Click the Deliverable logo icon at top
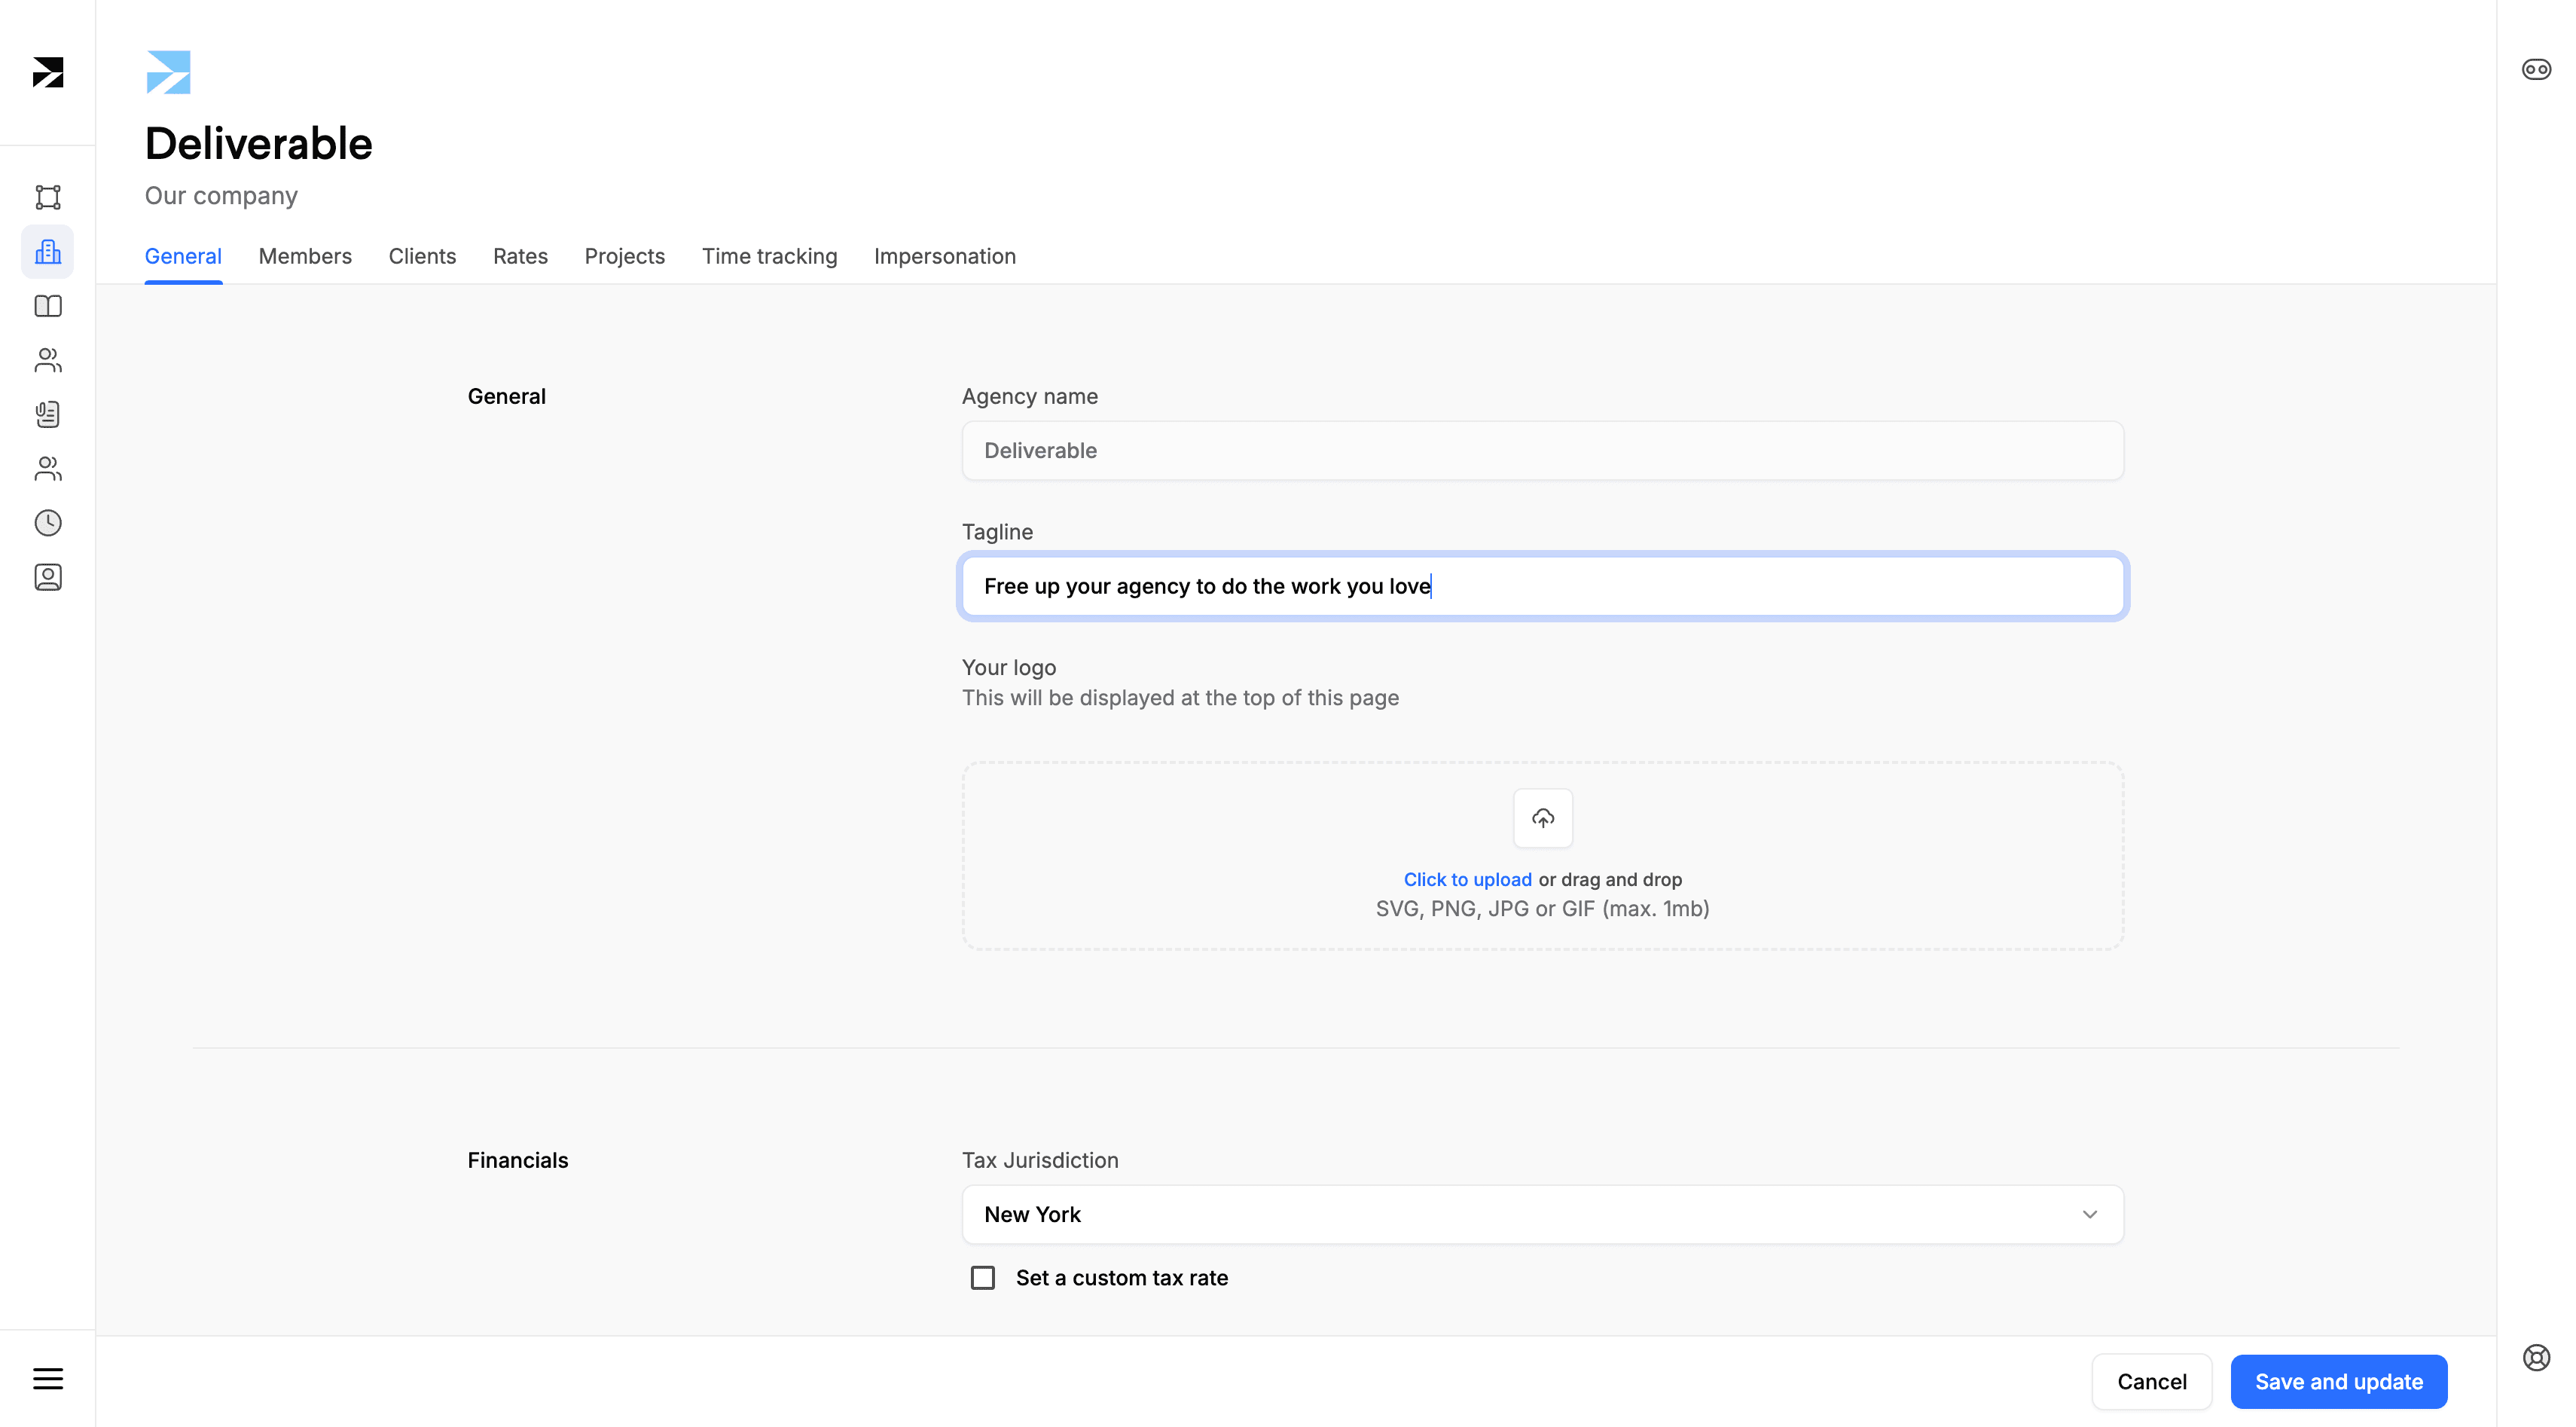The image size is (2576, 1427). pyautogui.click(x=169, y=72)
